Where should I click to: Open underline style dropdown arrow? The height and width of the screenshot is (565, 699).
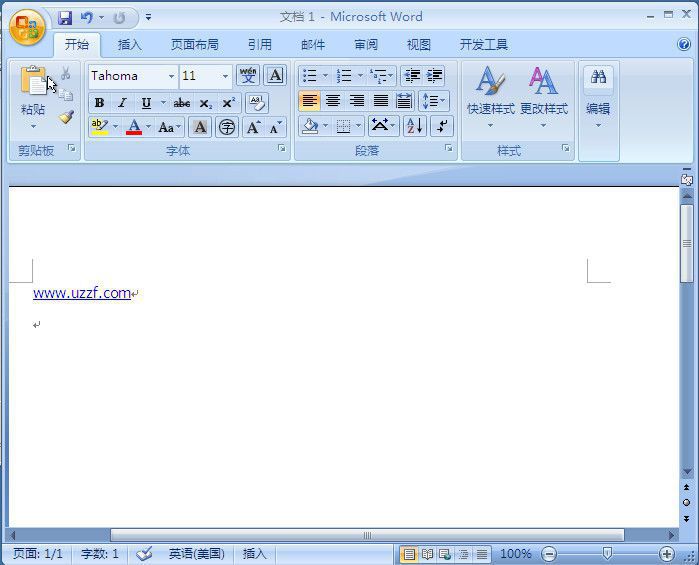click(x=163, y=103)
